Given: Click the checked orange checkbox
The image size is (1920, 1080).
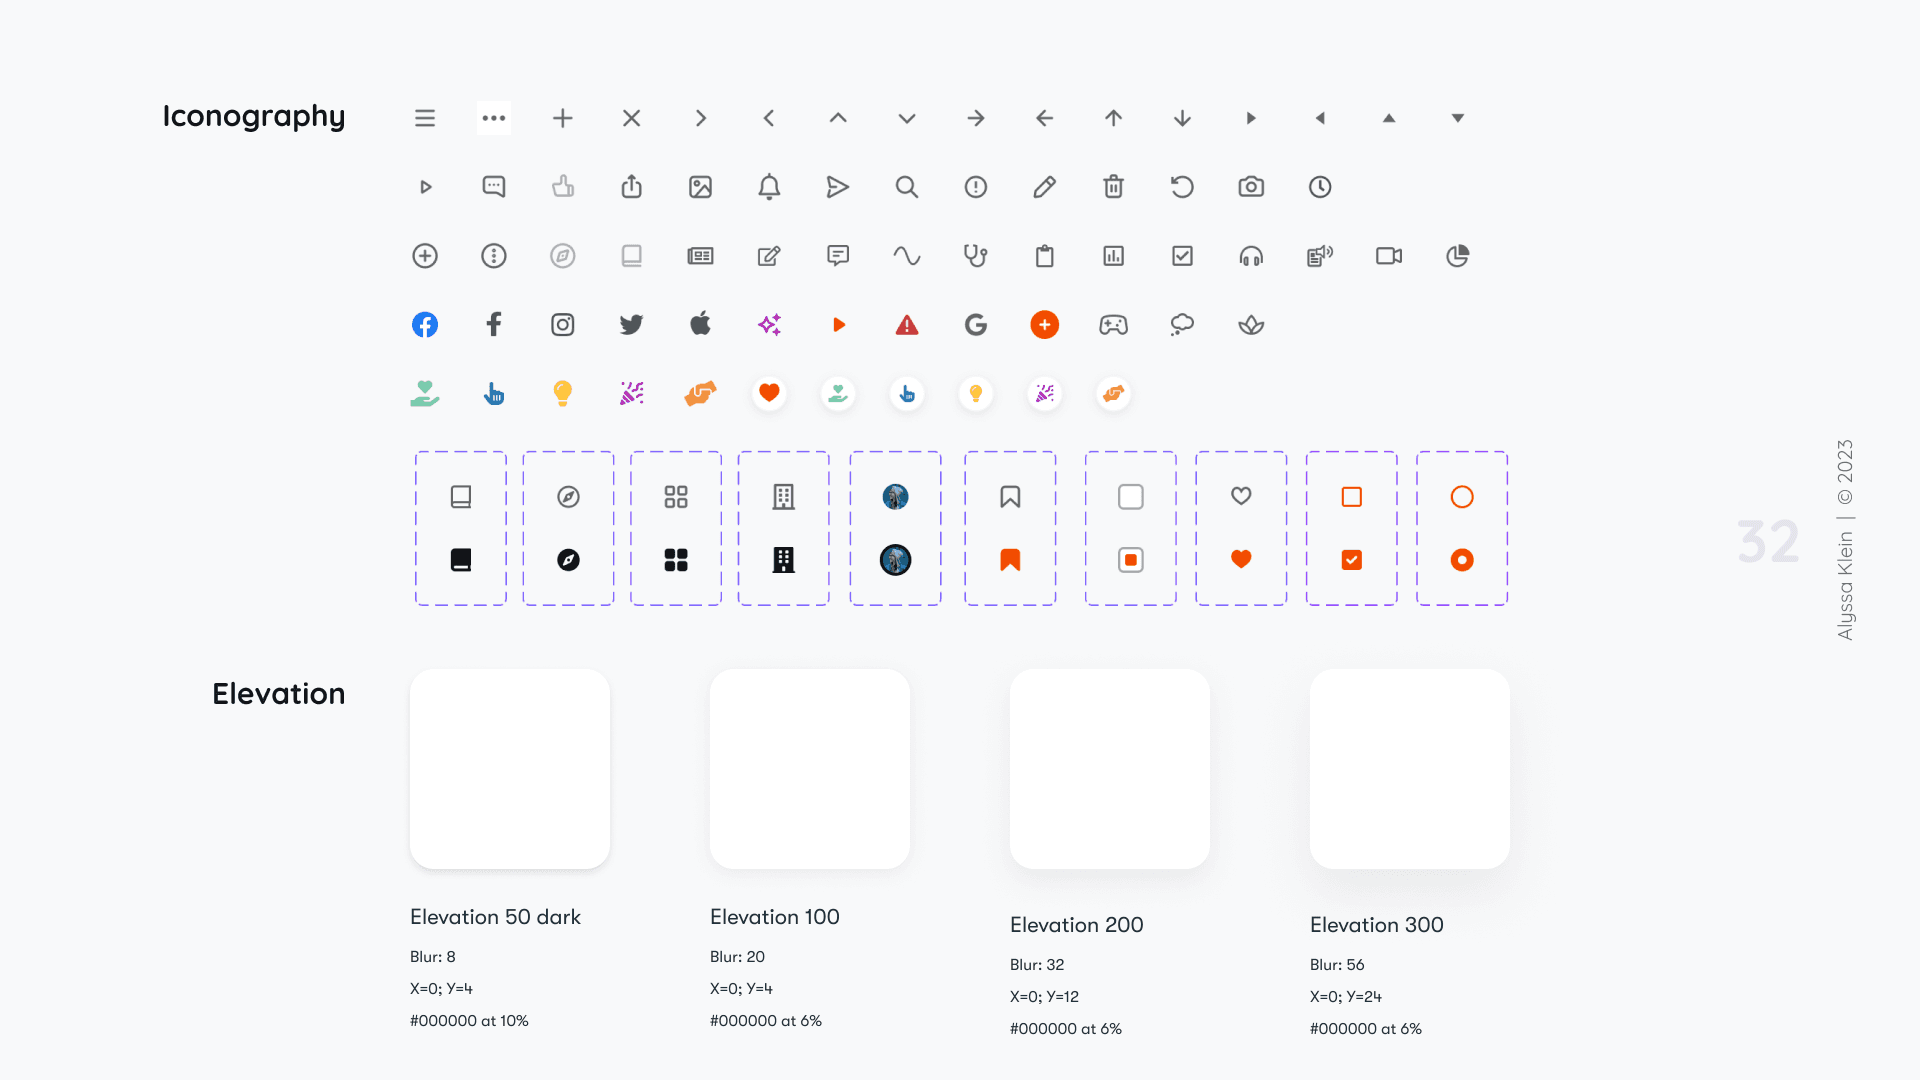Looking at the screenshot, I should (x=1352, y=560).
